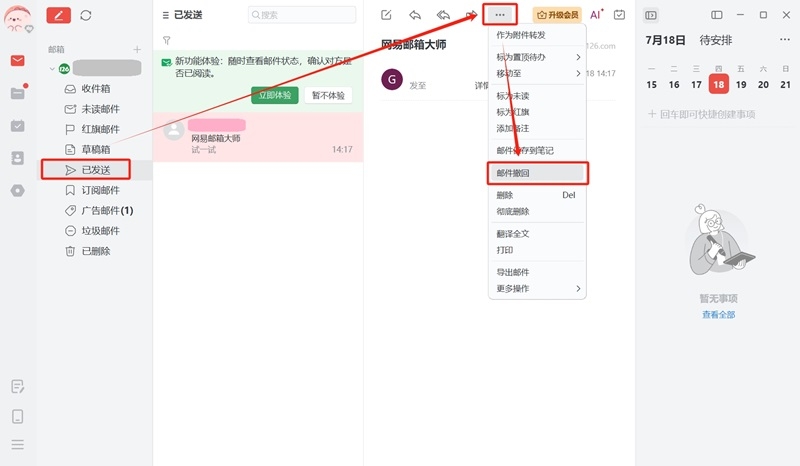800x466 pixels.
Task: Click the sender avatar G in the mail header
Action: coord(392,79)
